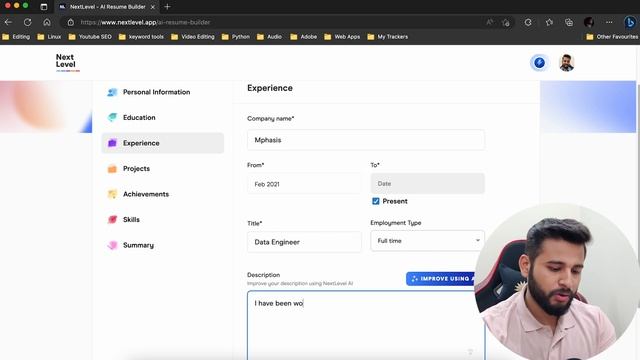Go to Education section

(x=162, y=118)
